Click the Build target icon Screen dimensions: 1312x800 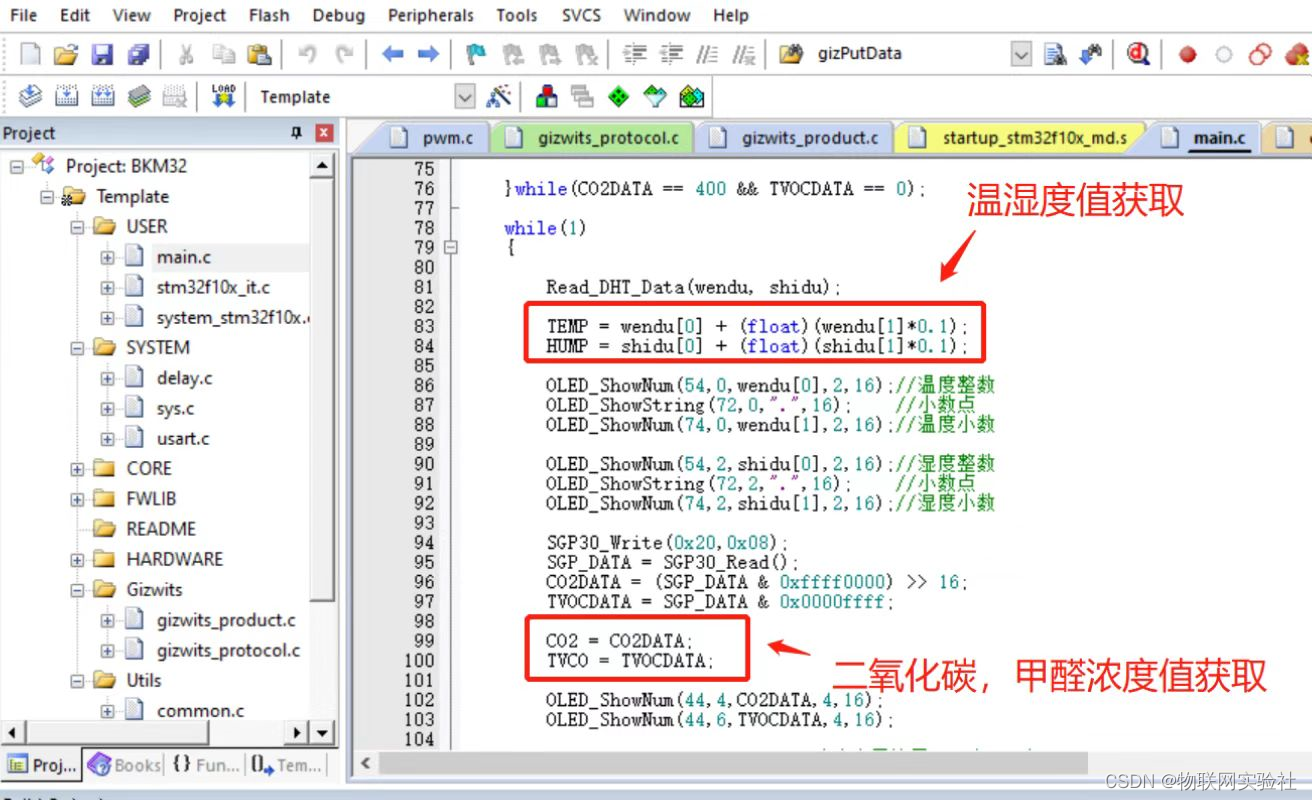[66, 96]
